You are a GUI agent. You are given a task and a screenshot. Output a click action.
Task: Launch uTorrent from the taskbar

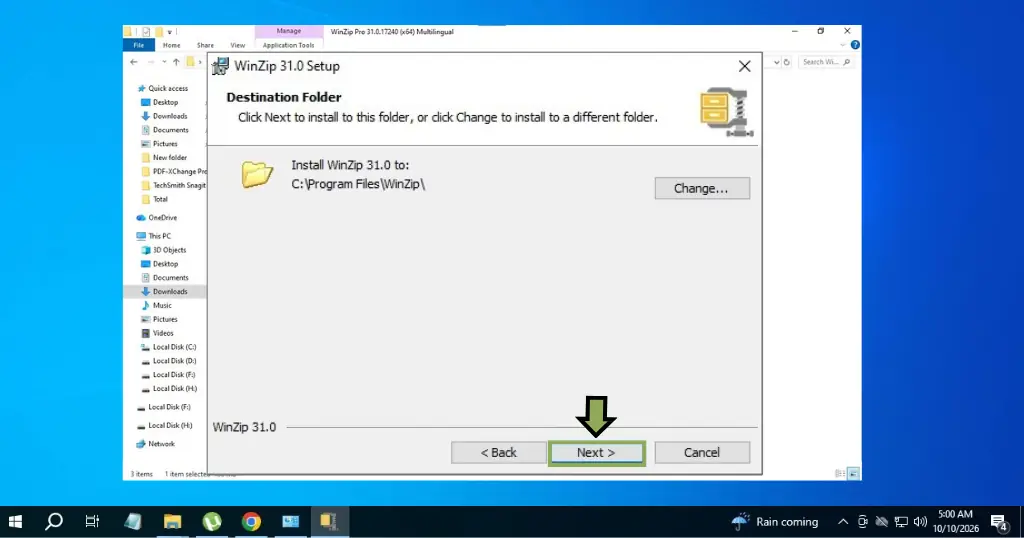tap(212, 521)
